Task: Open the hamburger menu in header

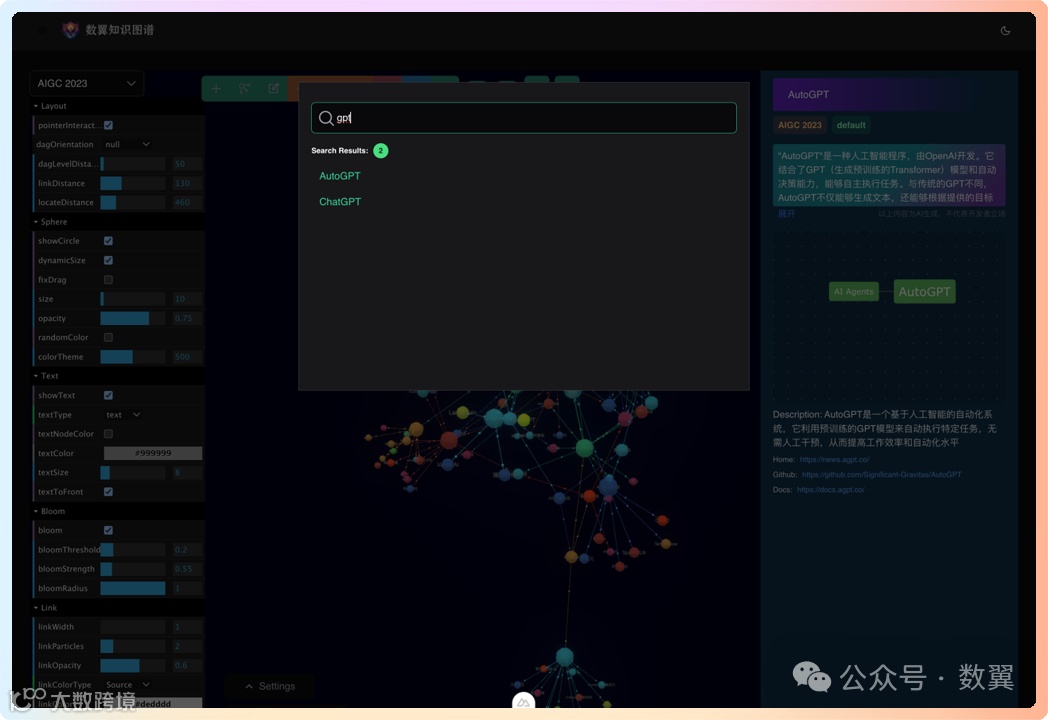Action: pyautogui.click(x=42, y=31)
